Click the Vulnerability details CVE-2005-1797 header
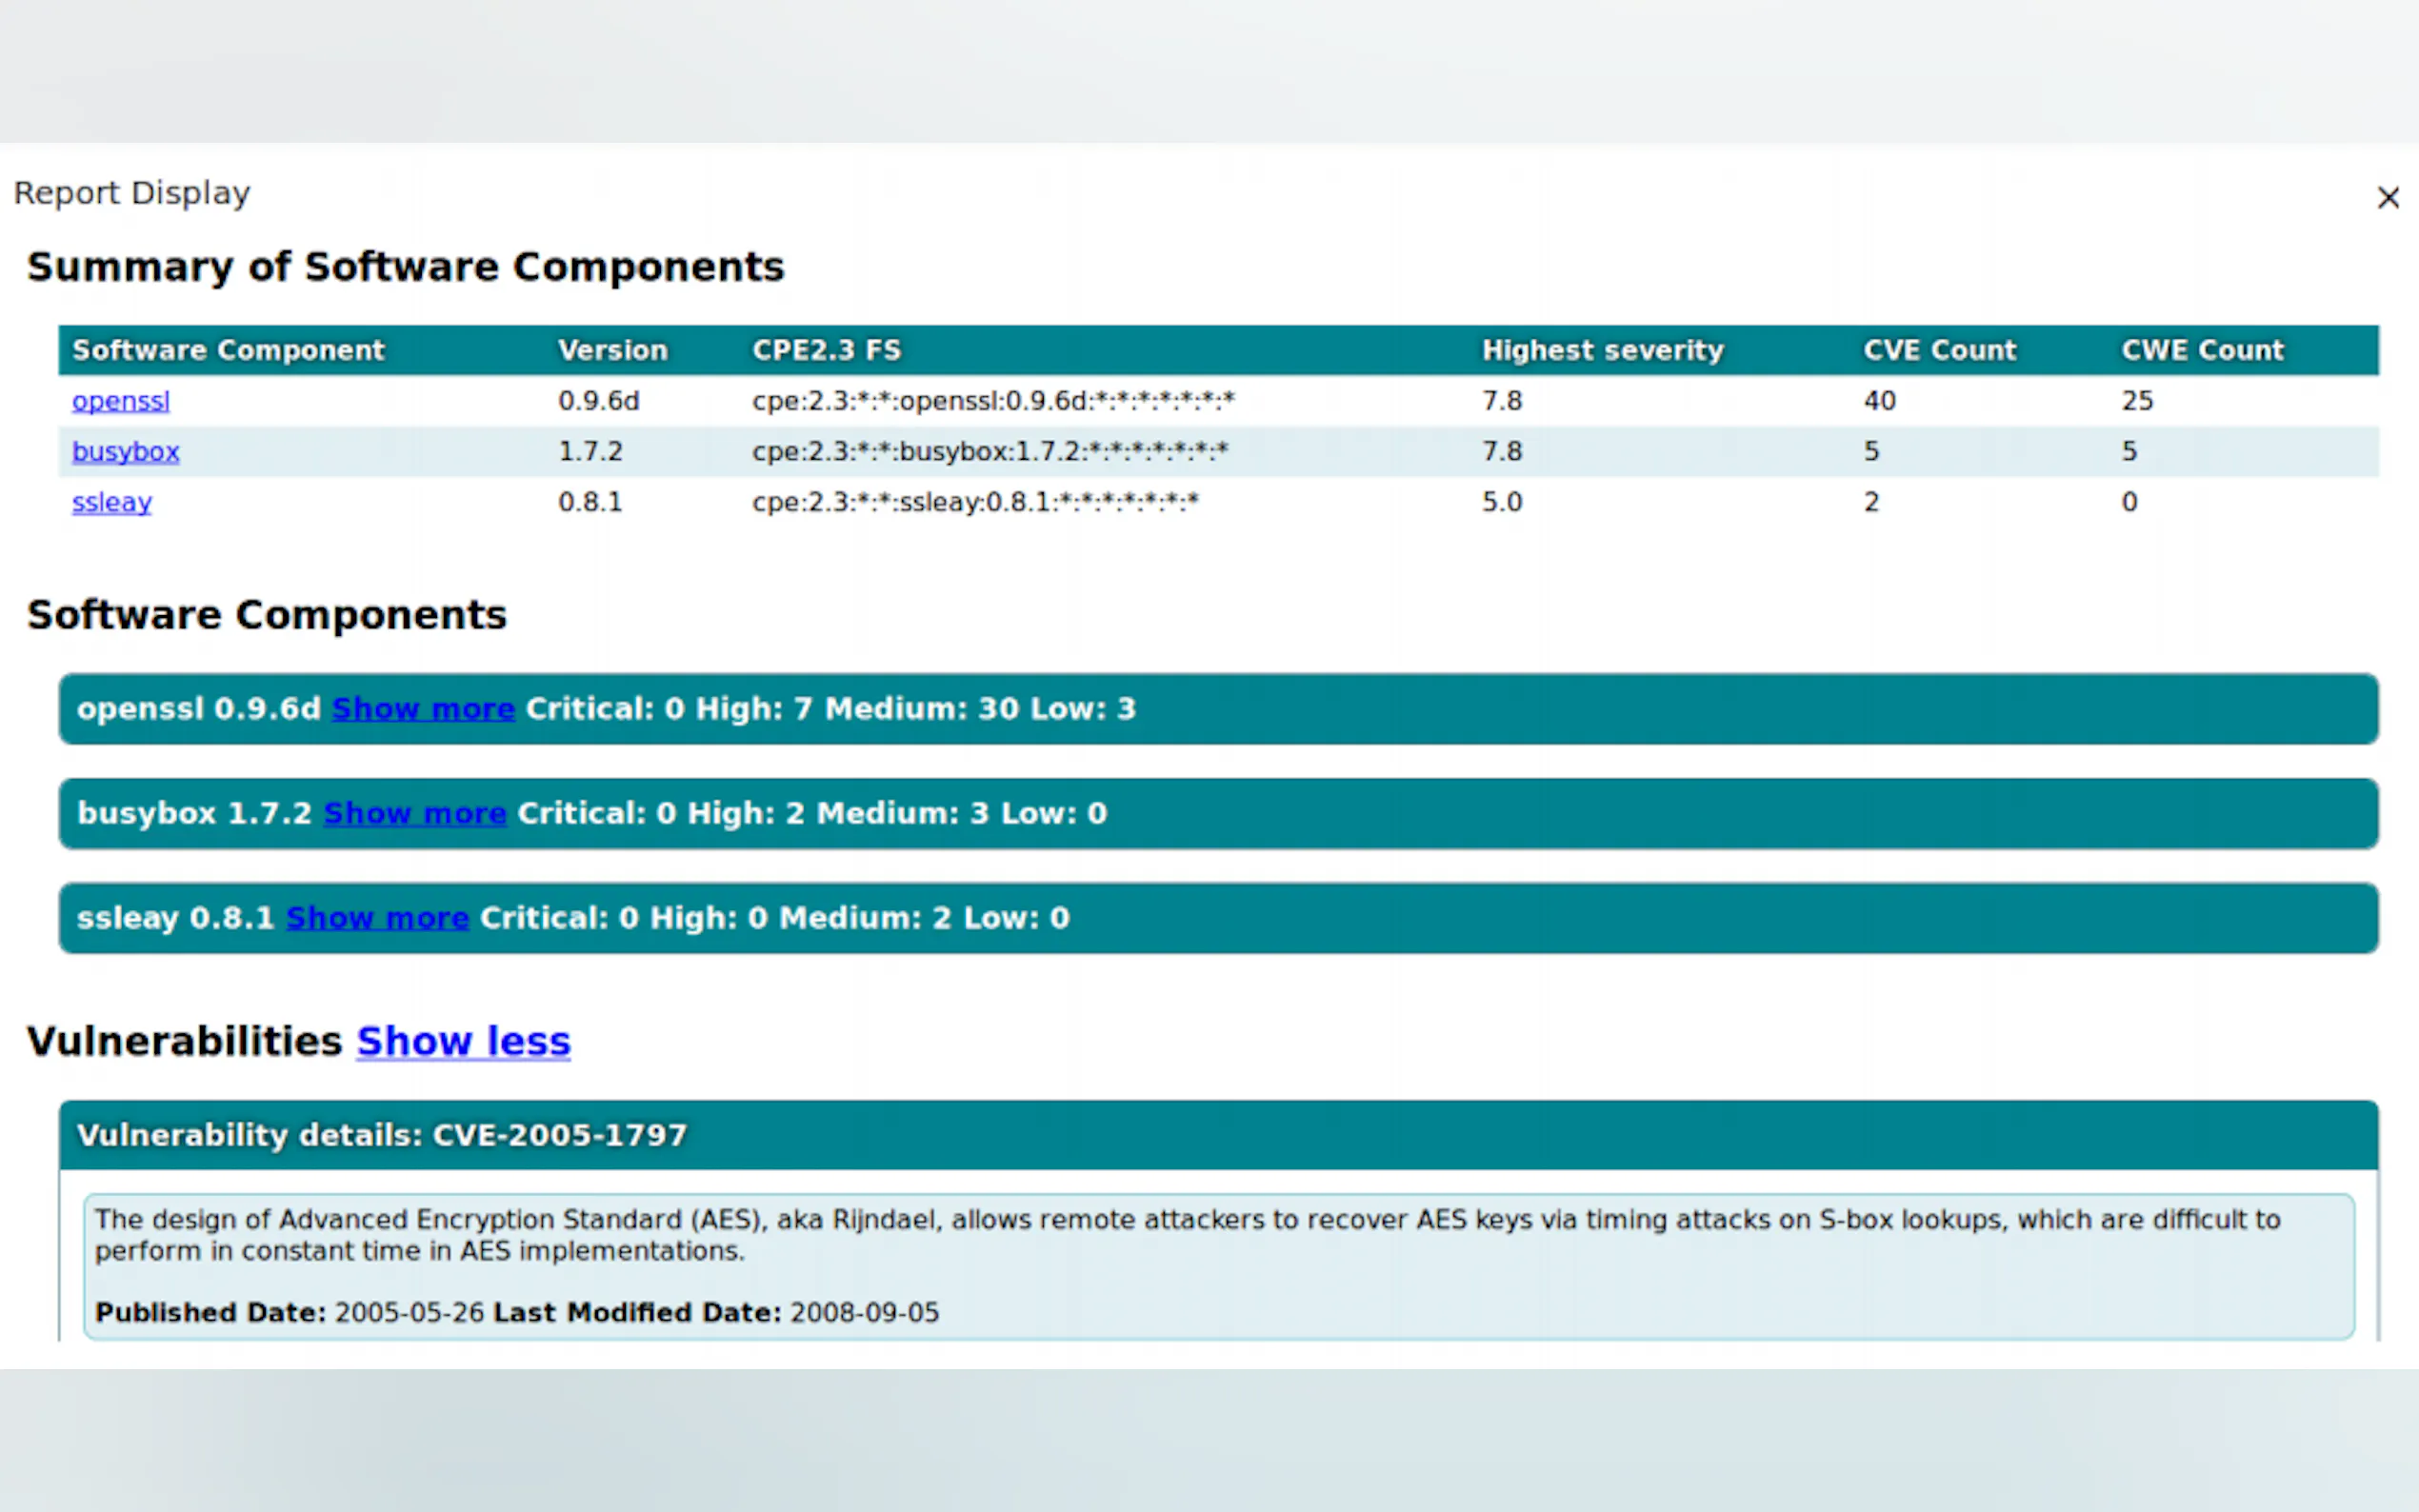Screen dimensions: 2419x1512 pos(1218,1135)
